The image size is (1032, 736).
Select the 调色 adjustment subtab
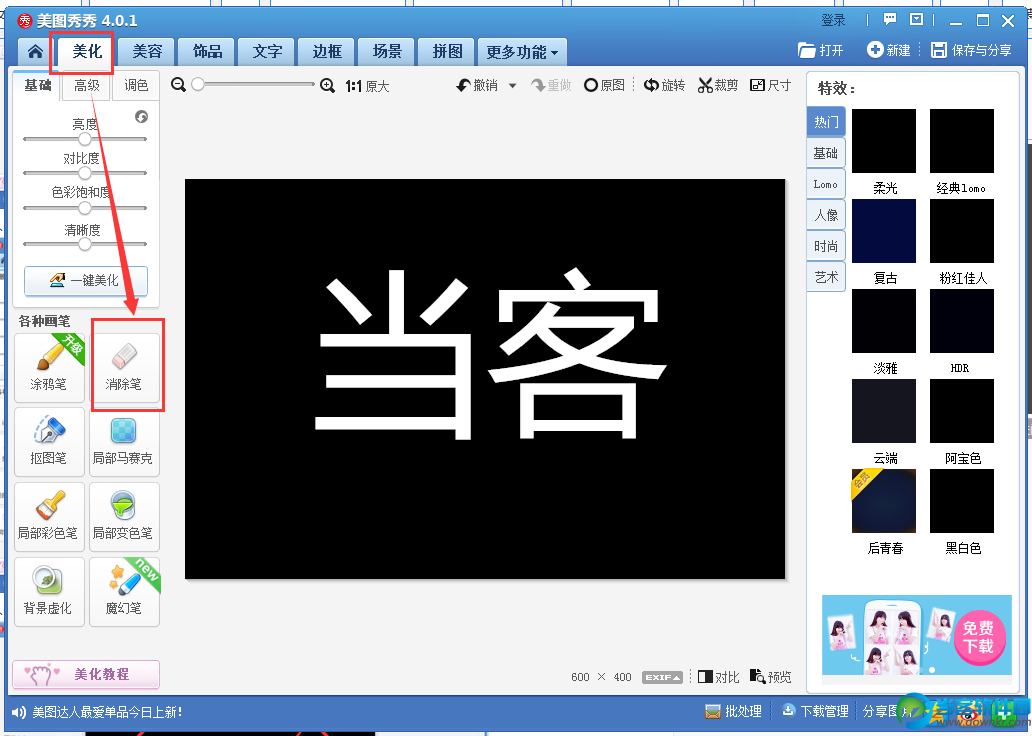[136, 86]
